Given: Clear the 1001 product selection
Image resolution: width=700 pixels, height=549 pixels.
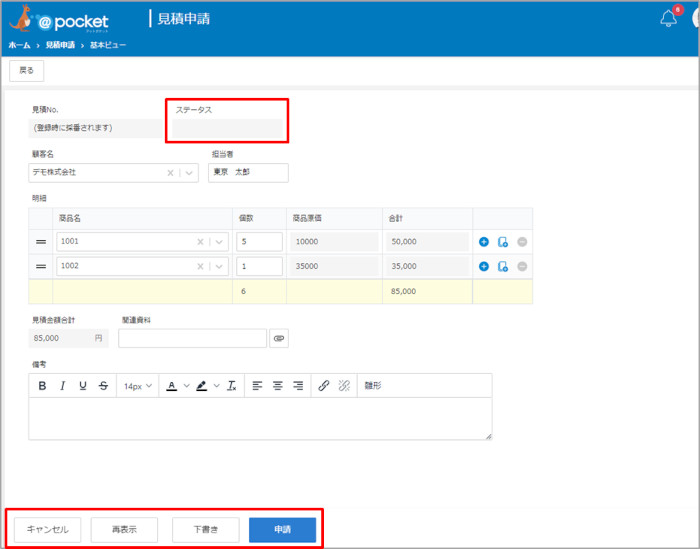Looking at the screenshot, I should (x=200, y=241).
